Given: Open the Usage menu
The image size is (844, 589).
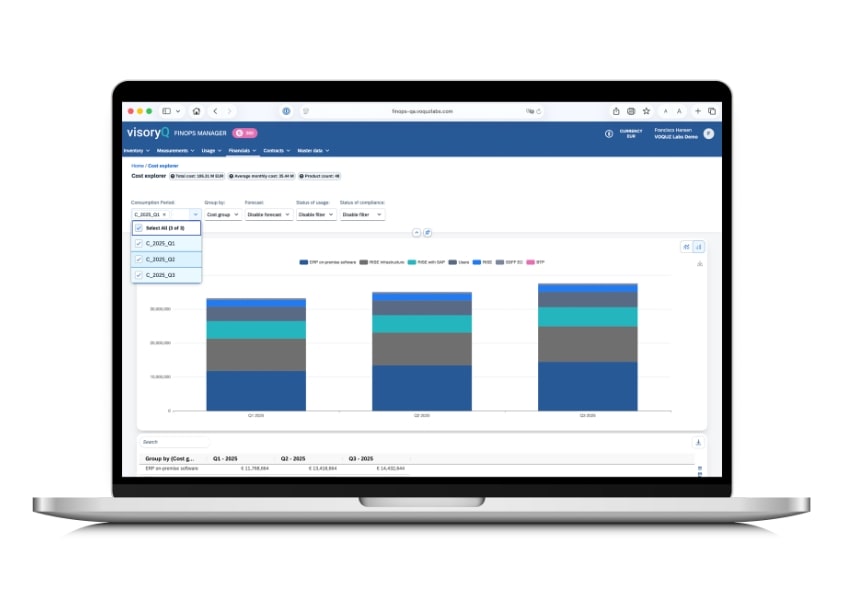Looking at the screenshot, I should [x=212, y=151].
